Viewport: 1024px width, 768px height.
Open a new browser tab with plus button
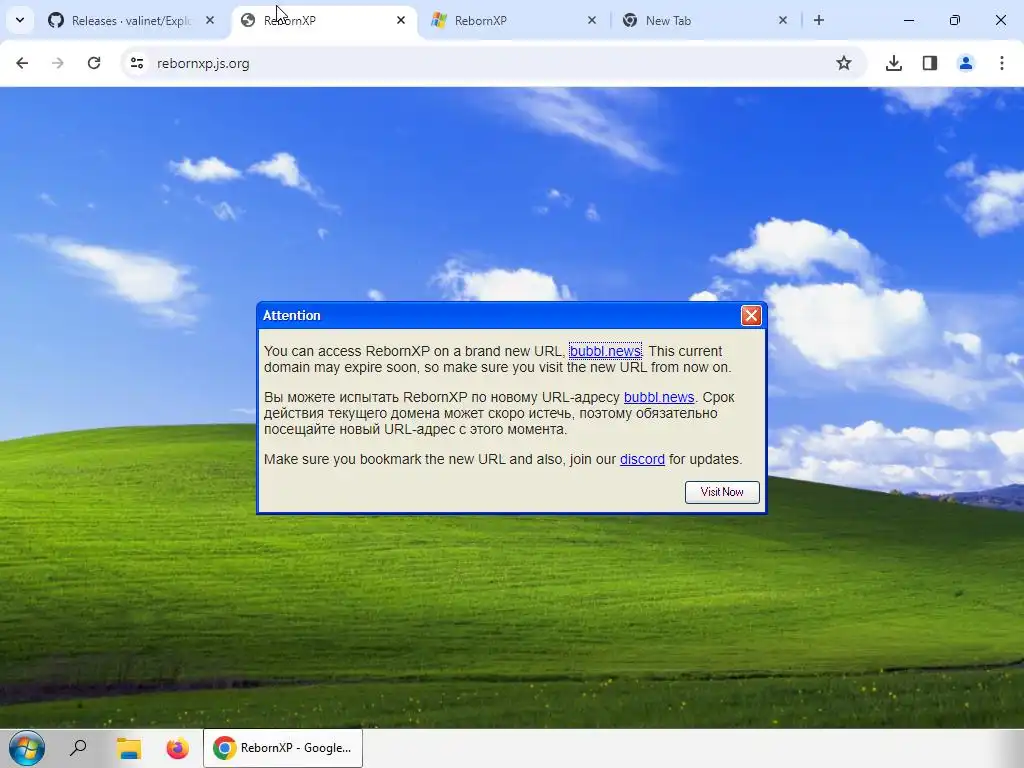[x=818, y=20]
